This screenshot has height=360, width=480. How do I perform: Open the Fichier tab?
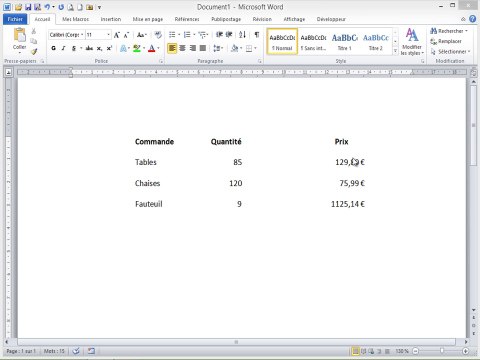[15, 19]
